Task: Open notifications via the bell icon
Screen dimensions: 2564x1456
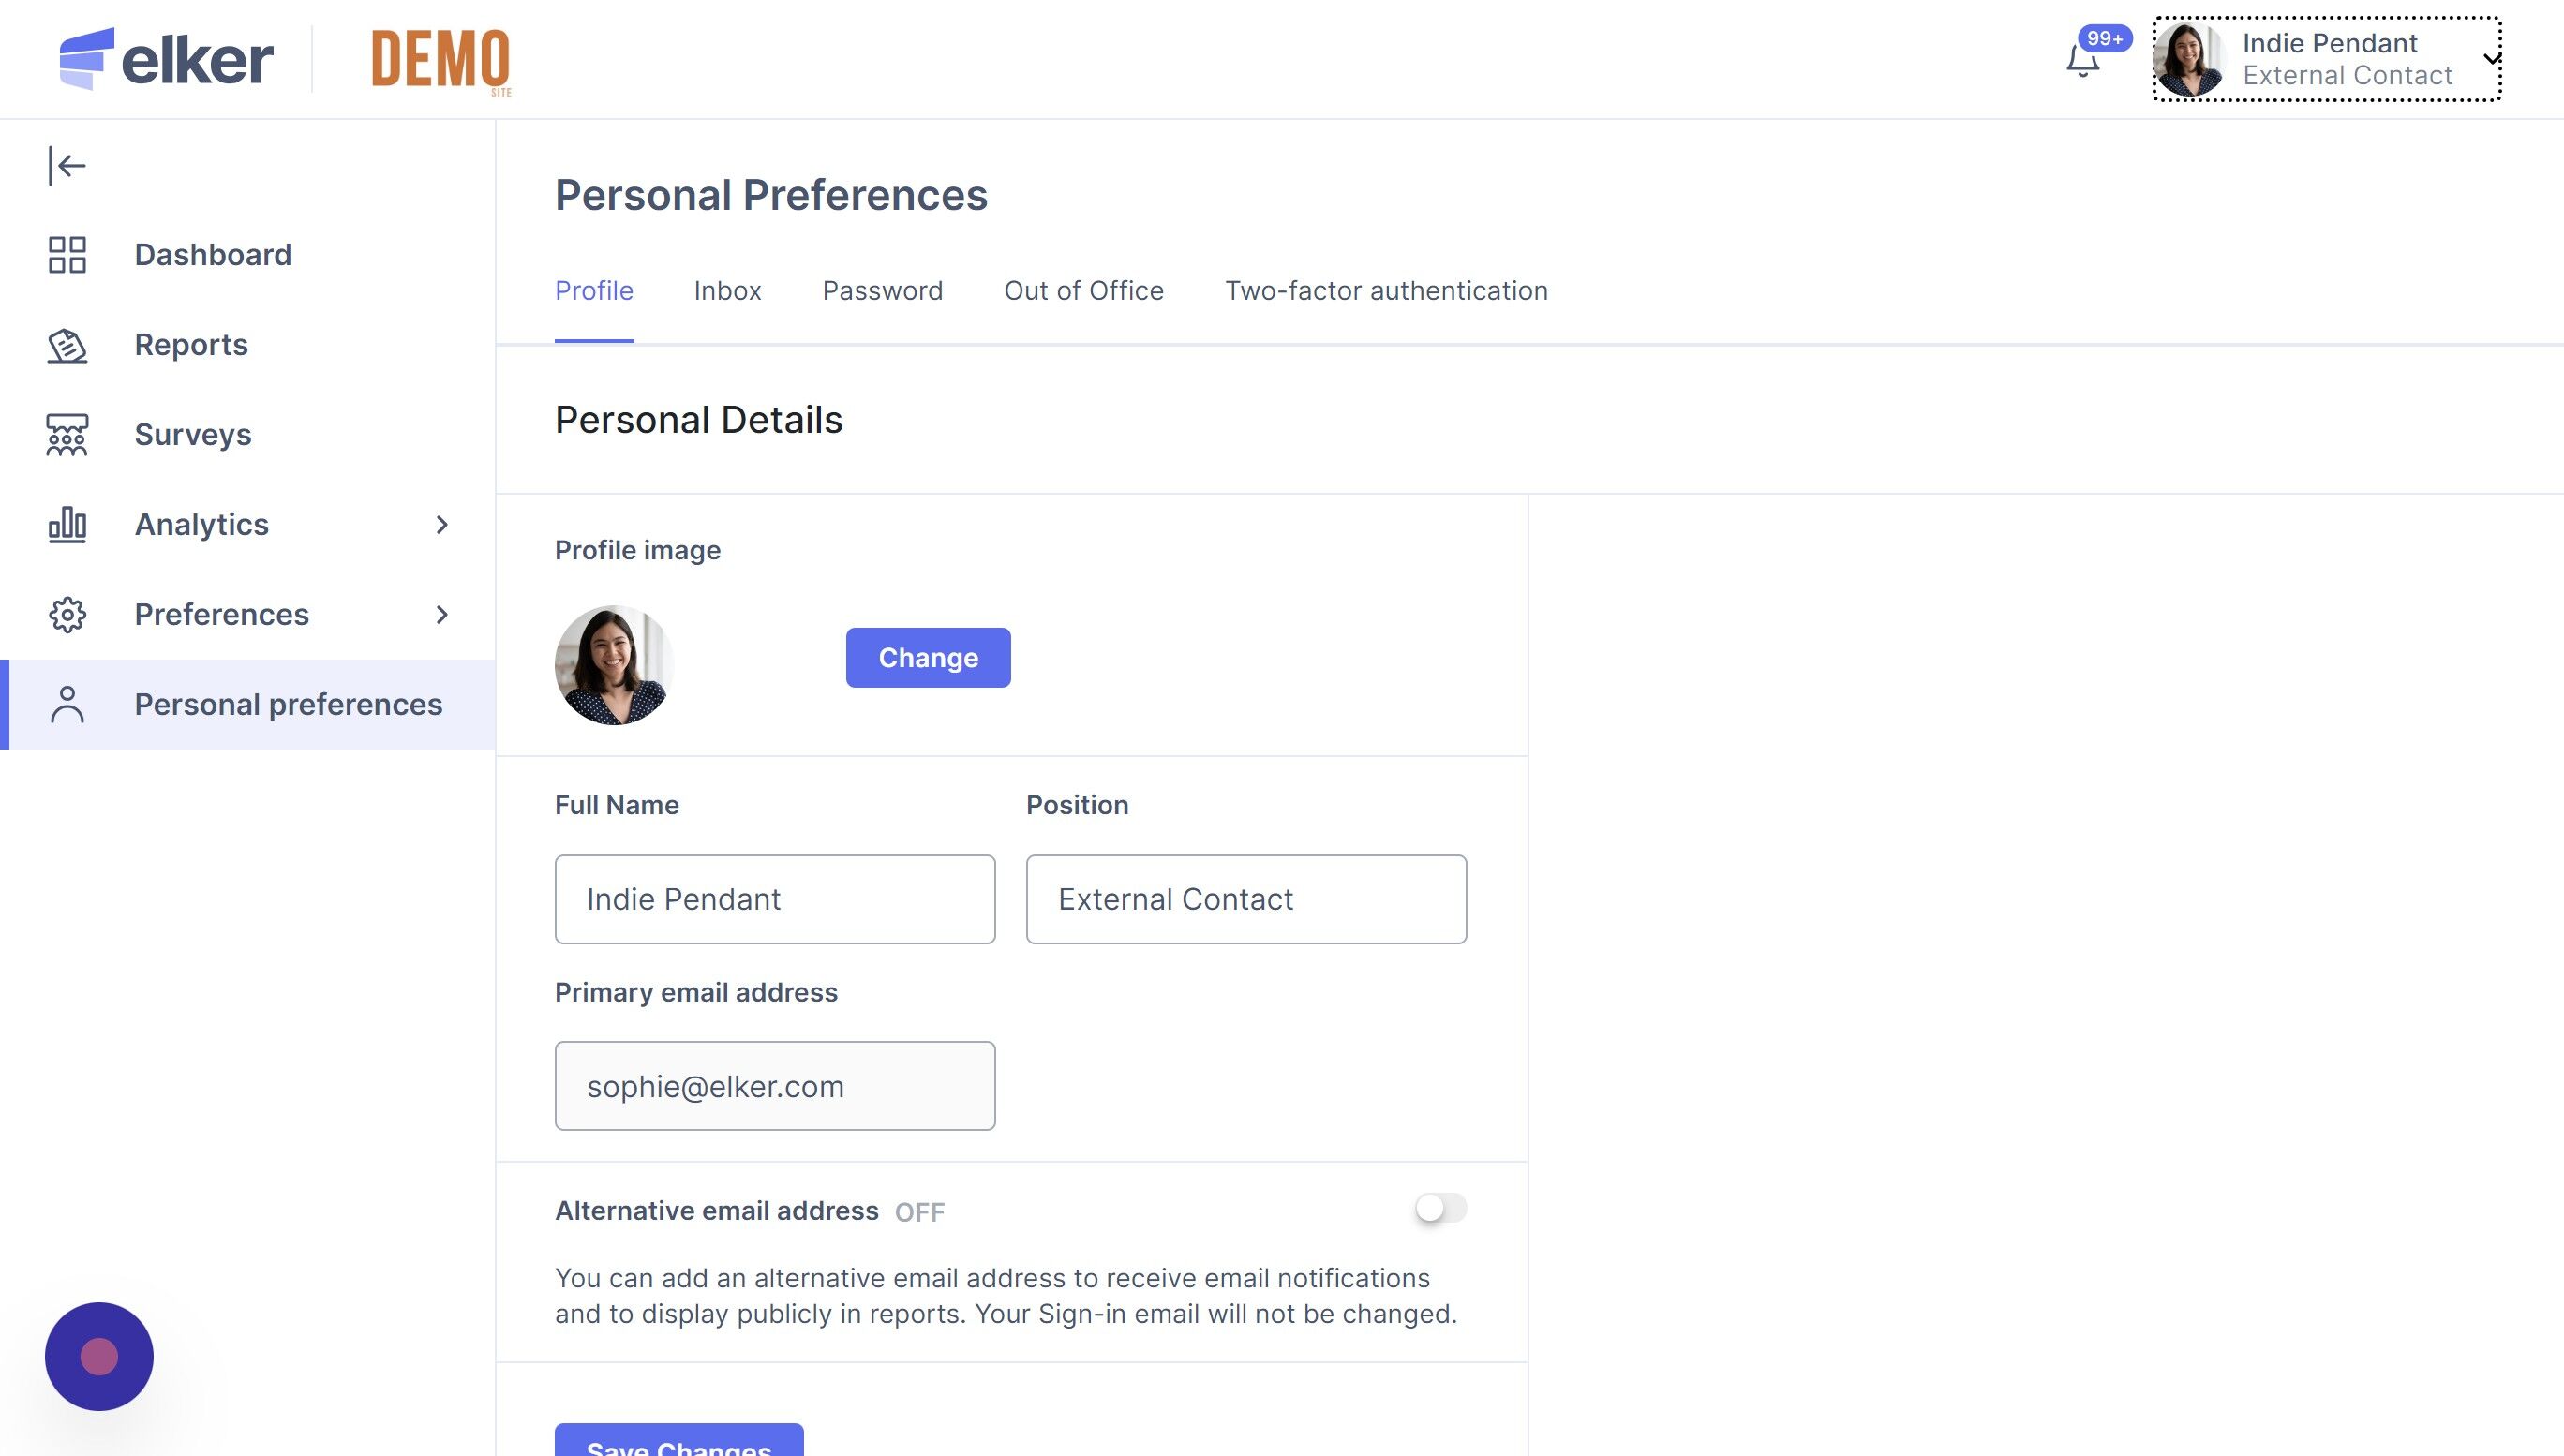Action: point(2083,62)
